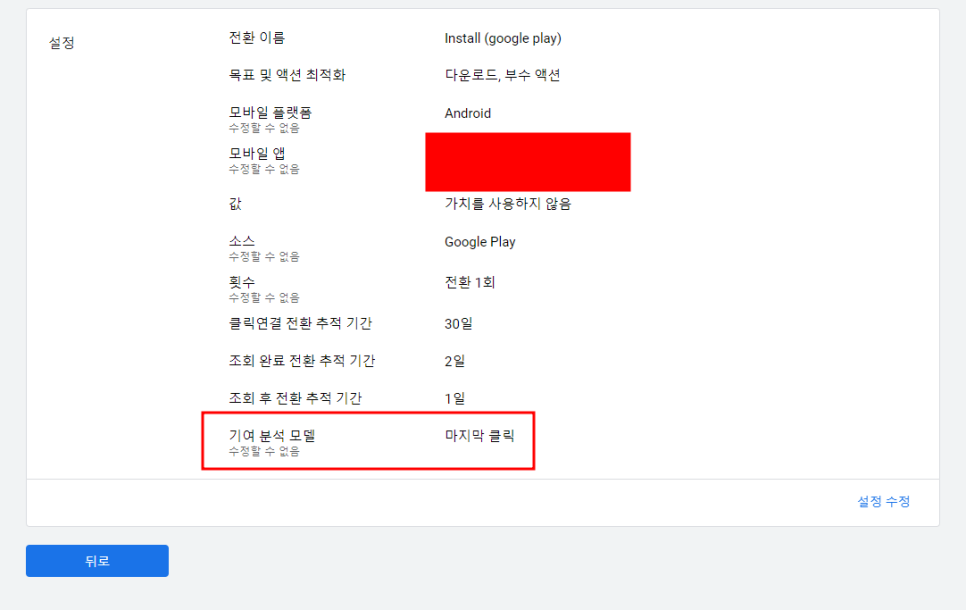
Task: Click the 클릭연결 전환 추적 기간 label
Action: 301,323
